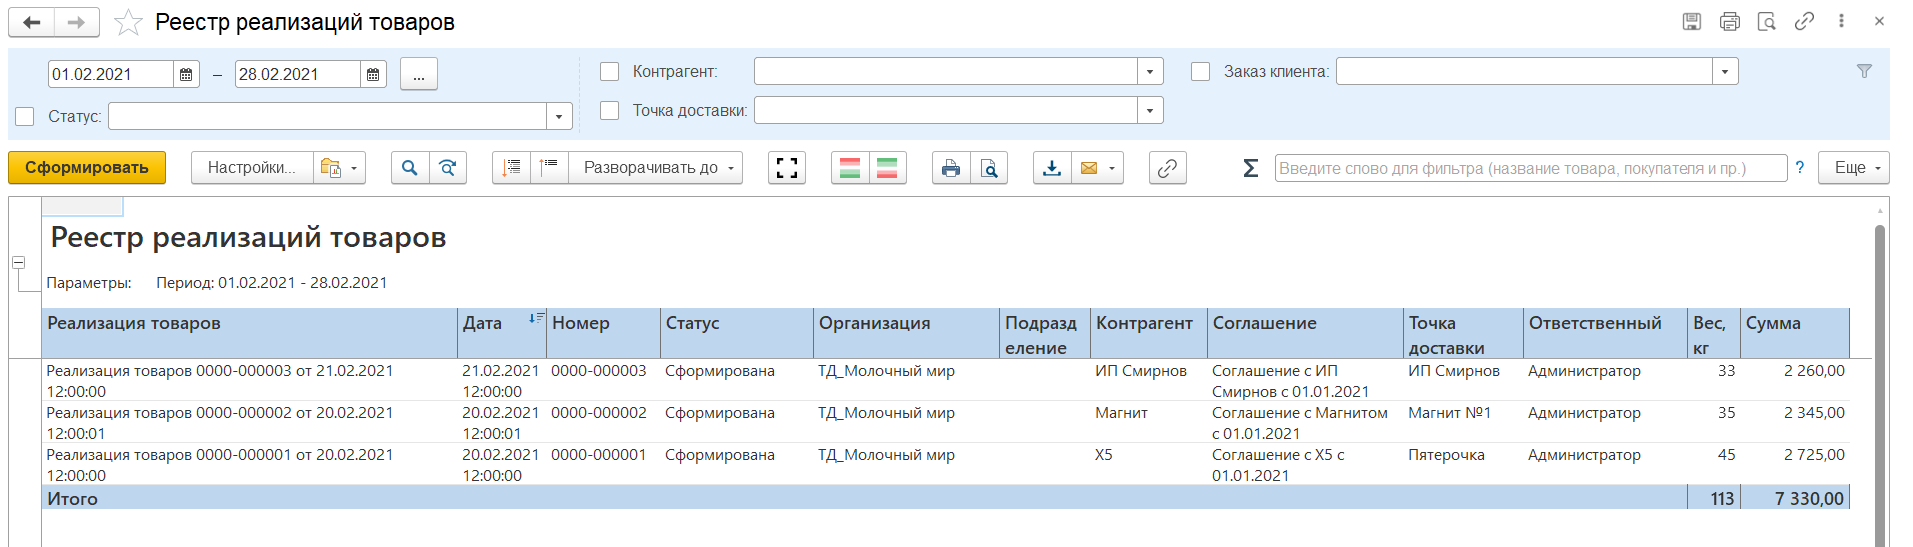Image resolution: width=1913 pixels, height=547 pixels.
Task: Open the Еще menu
Action: (x=1853, y=168)
